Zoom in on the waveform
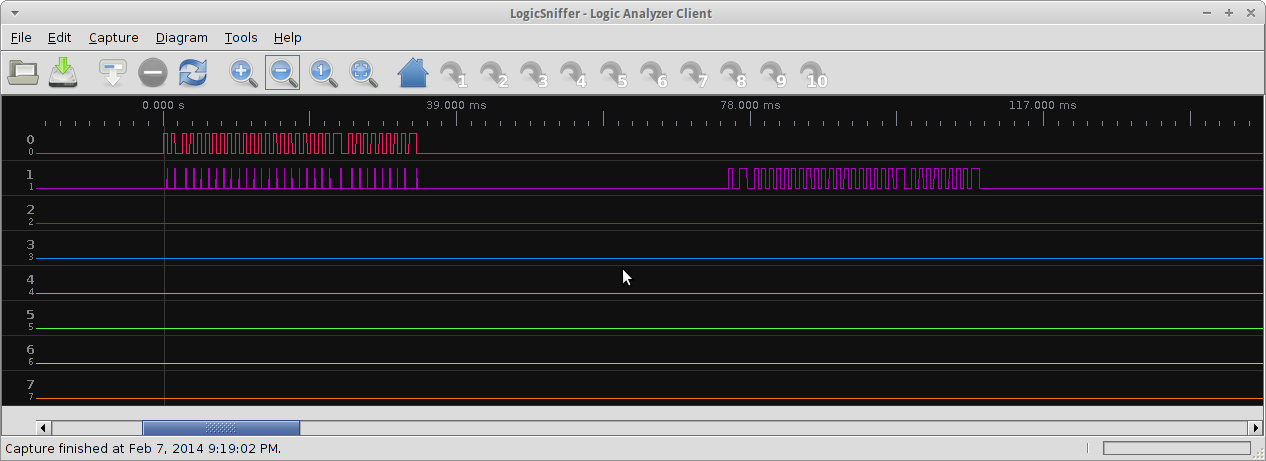The height and width of the screenshot is (461, 1266). (243, 72)
